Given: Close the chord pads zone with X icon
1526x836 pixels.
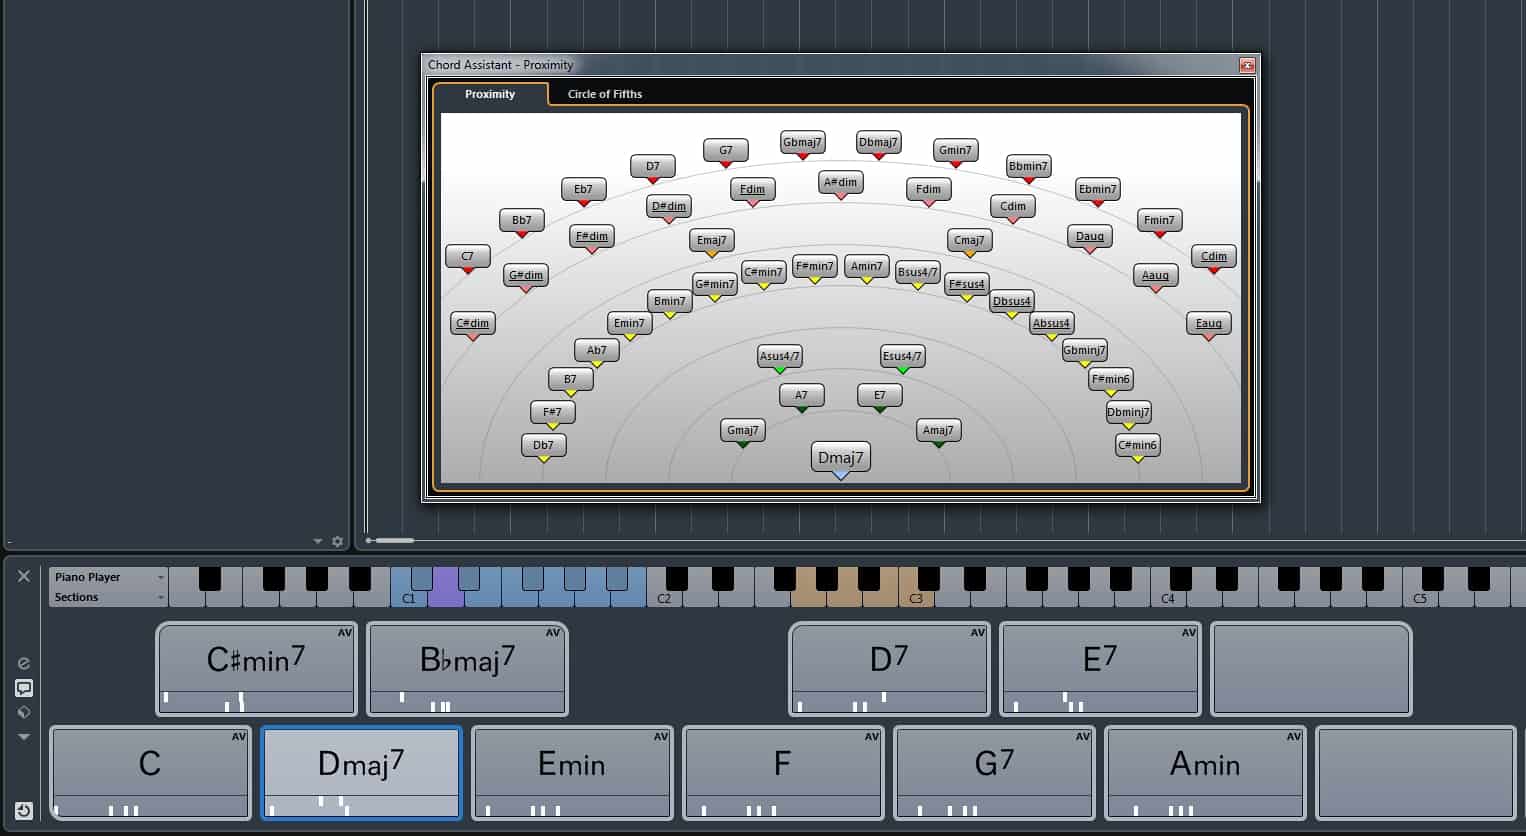Looking at the screenshot, I should [24, 576].
